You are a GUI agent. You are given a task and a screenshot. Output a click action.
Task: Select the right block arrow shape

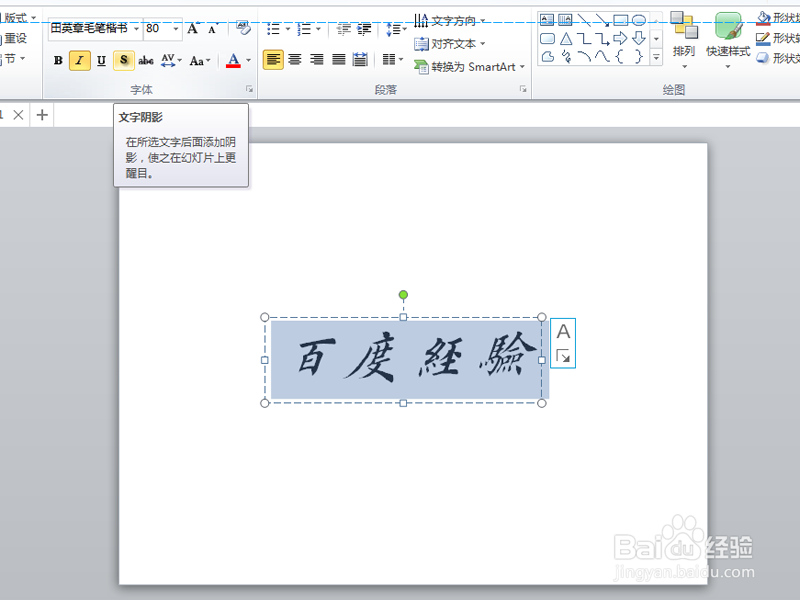(x=620, y=39)
